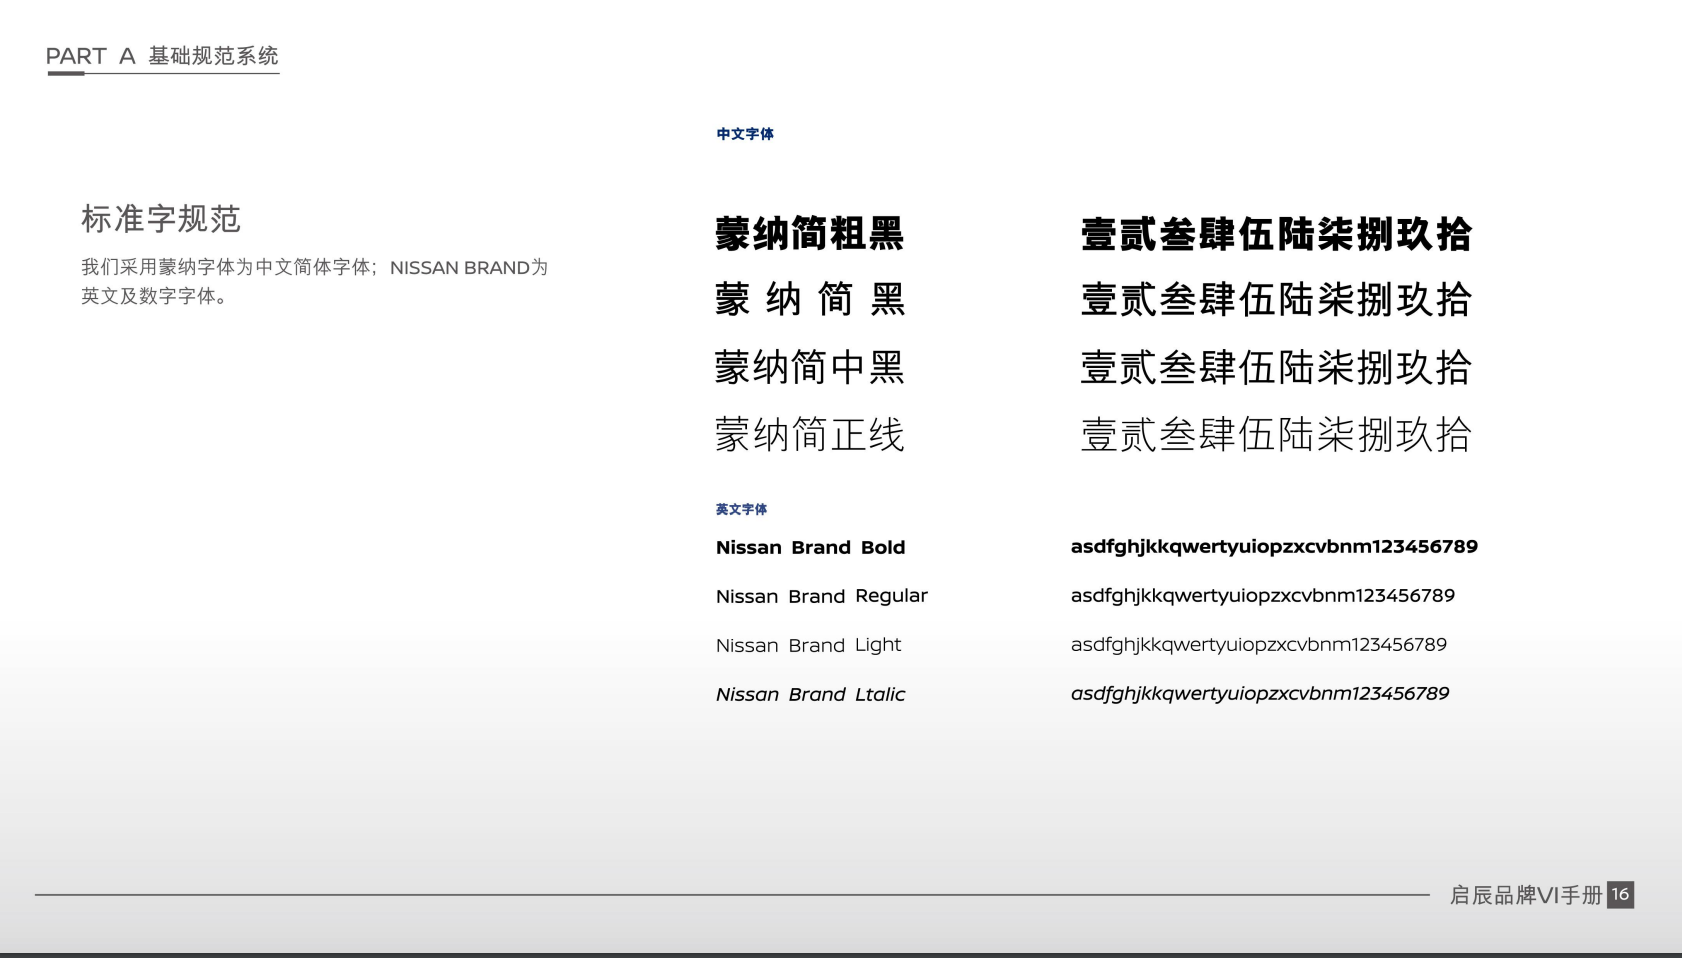Select 'Nissan Brand Regular' label
Screen dimensions: 1682x958
pyautogui.click(x=822, y=596)
